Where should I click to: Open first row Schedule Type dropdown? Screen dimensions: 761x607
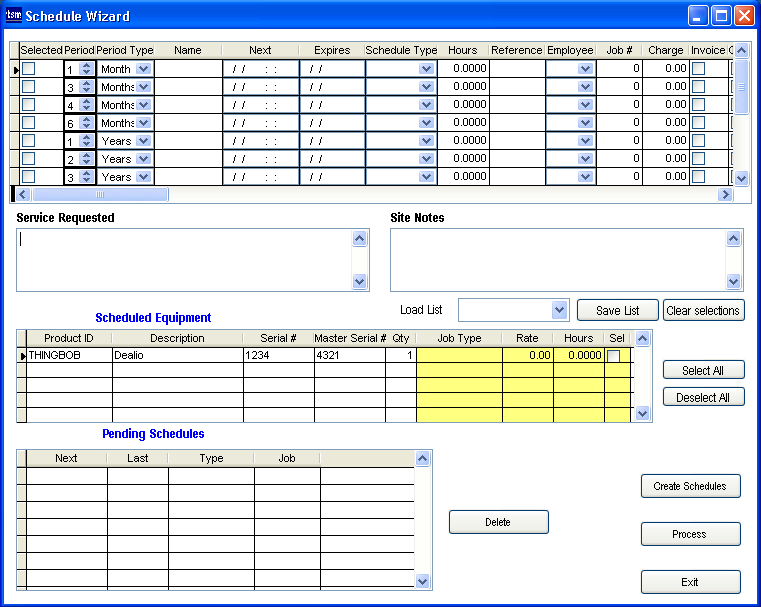tap(427, 69)
